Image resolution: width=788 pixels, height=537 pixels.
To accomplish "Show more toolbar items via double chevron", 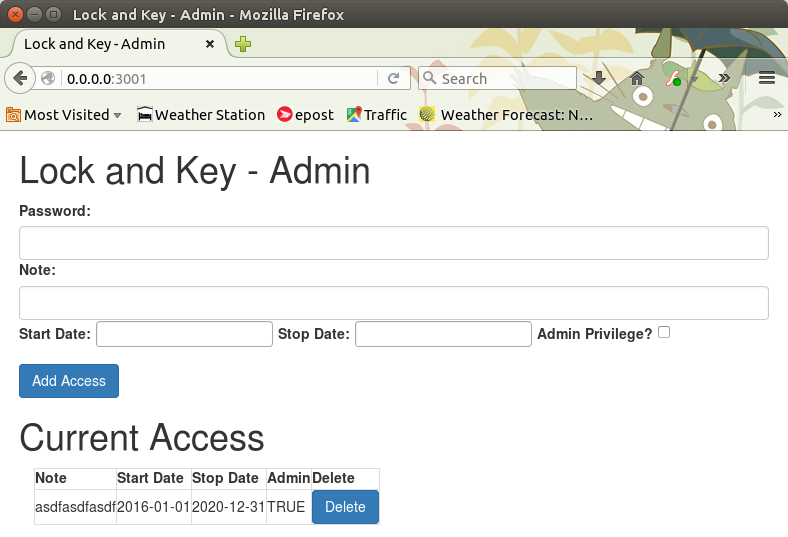I will pos(724,78).
